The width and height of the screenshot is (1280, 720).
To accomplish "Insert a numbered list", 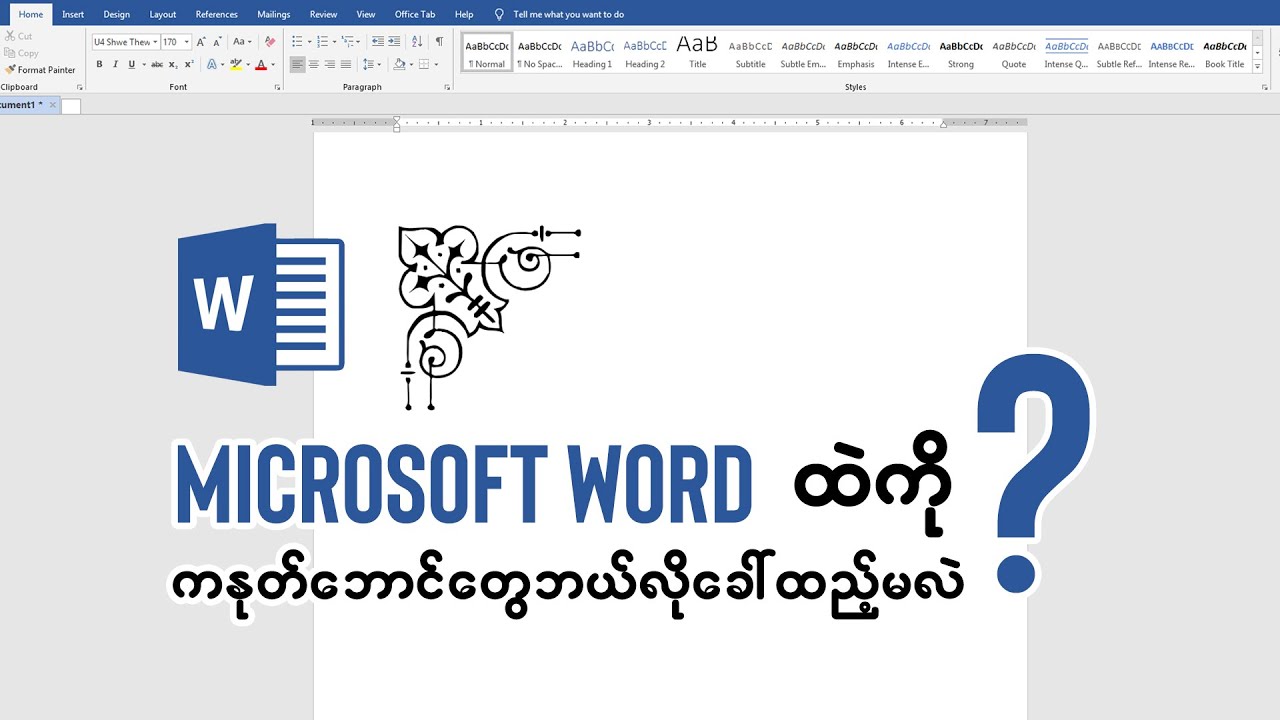I will click(x=322, y=42).
